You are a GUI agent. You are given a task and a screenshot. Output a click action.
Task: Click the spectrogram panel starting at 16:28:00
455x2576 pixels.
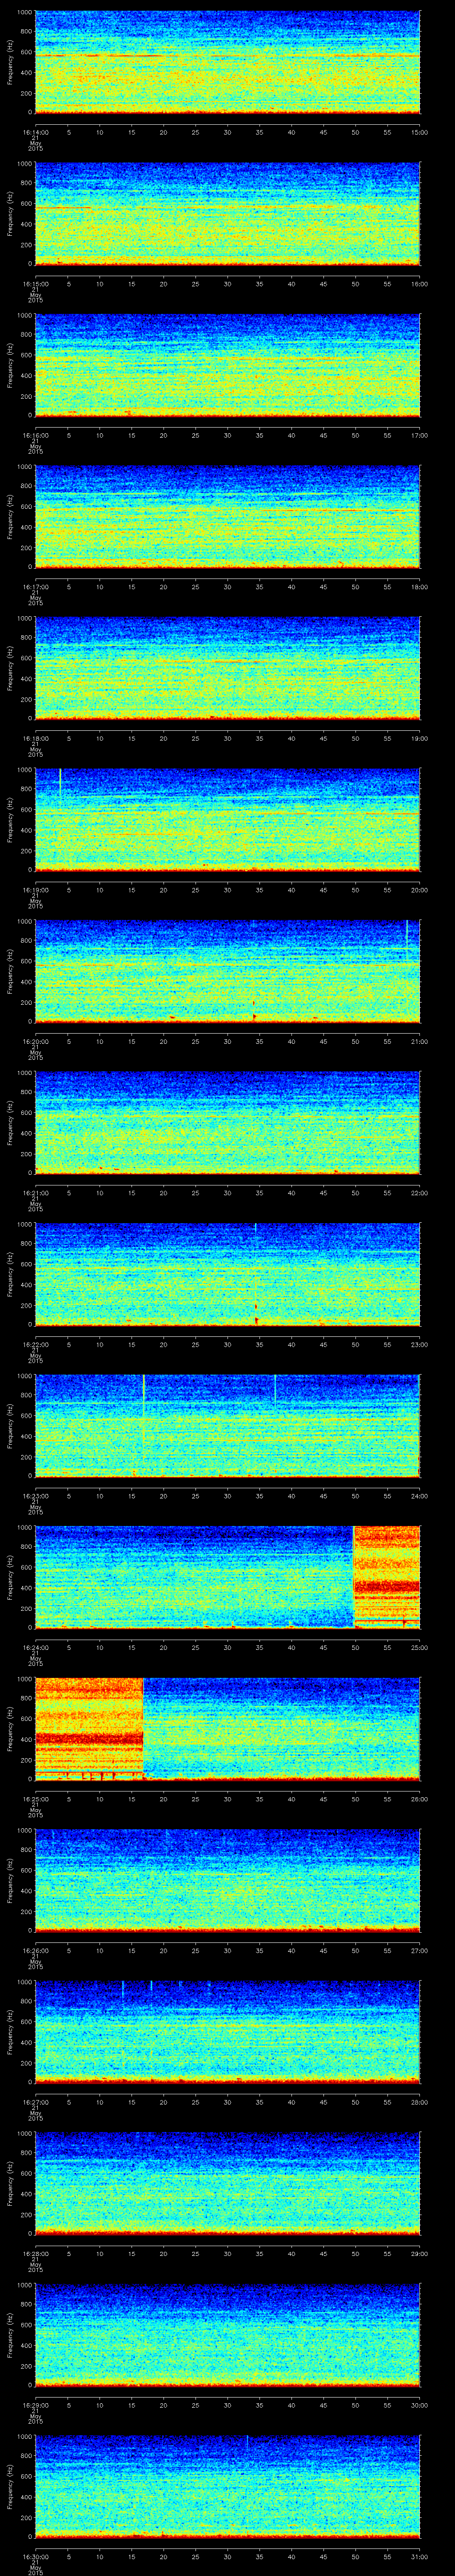pos(227,2185)
